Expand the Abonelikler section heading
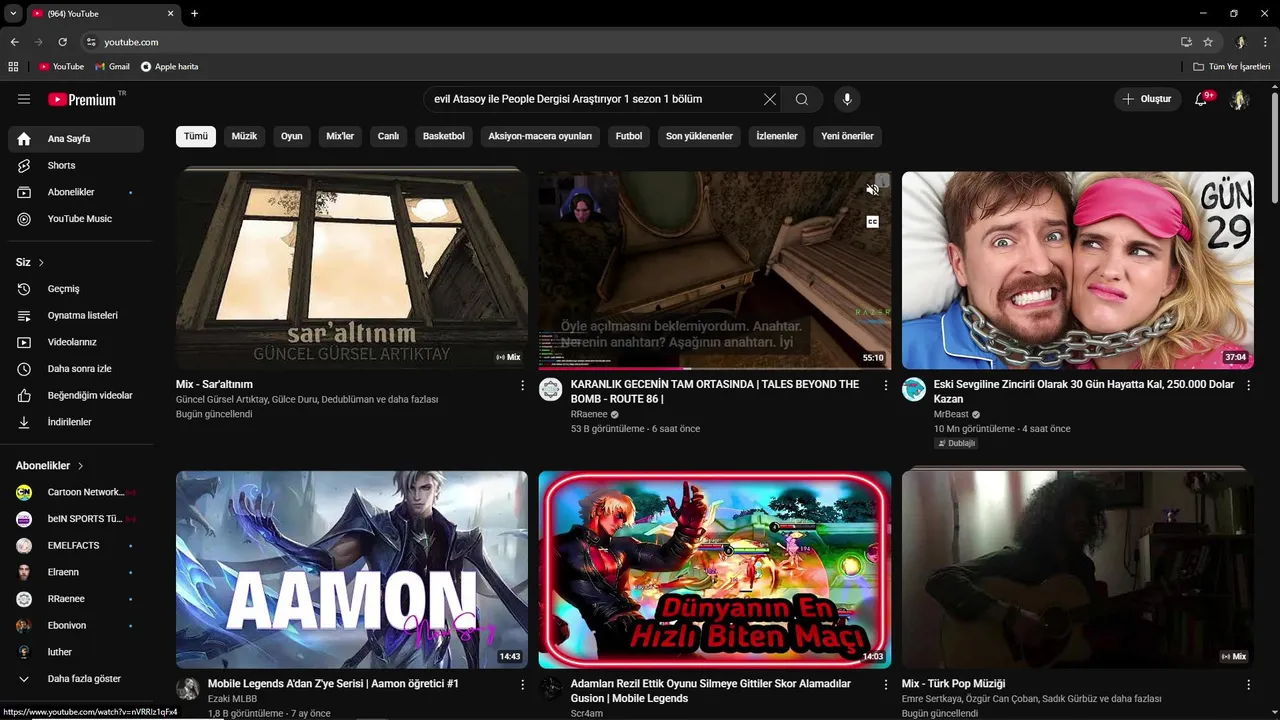1280x720 pixels. click(50, 465)
